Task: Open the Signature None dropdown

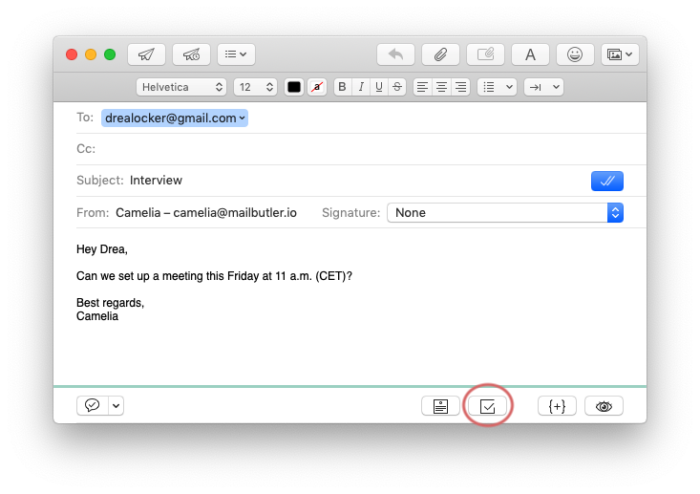Action: click(x=505, y=213)
